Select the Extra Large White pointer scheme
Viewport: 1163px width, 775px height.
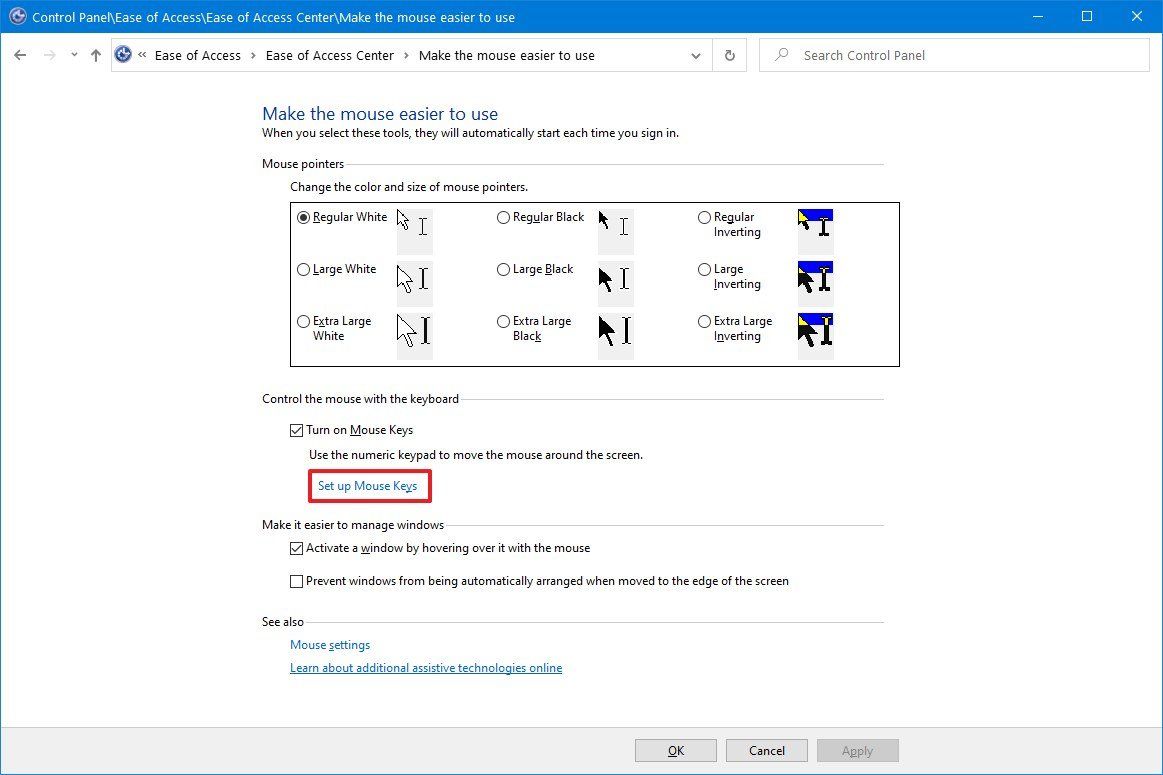pos(303,321)
